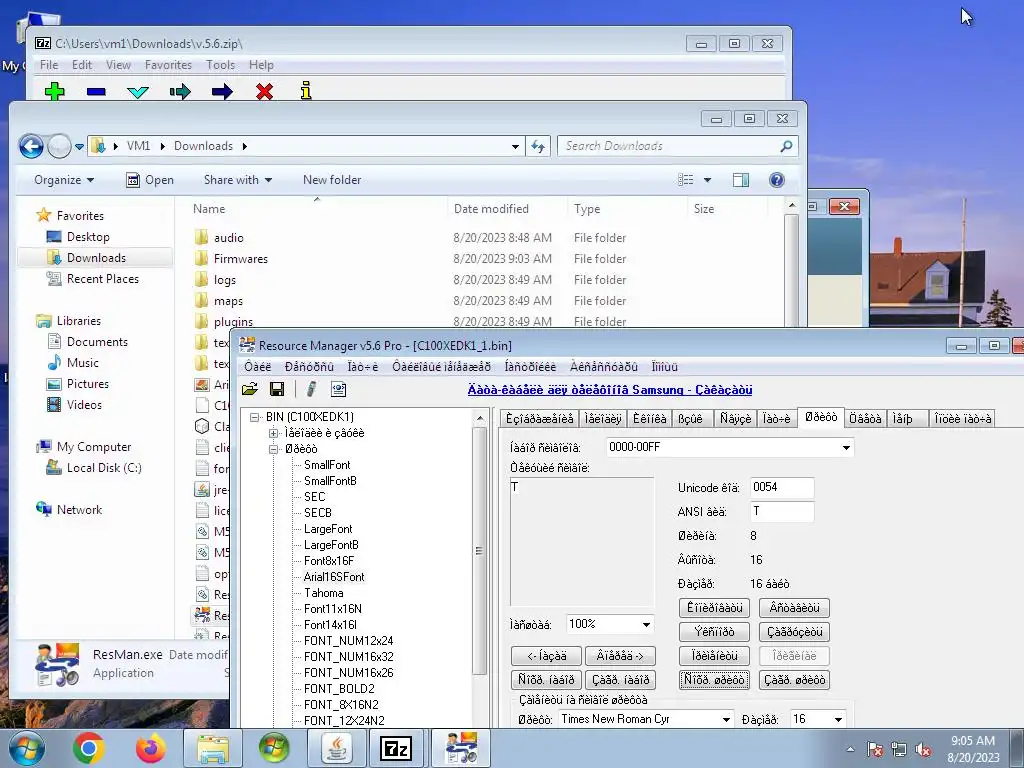Select the last visible tab in Resource Manager
The height and width of the screenshot is (768, 1024).
(963, 418)
